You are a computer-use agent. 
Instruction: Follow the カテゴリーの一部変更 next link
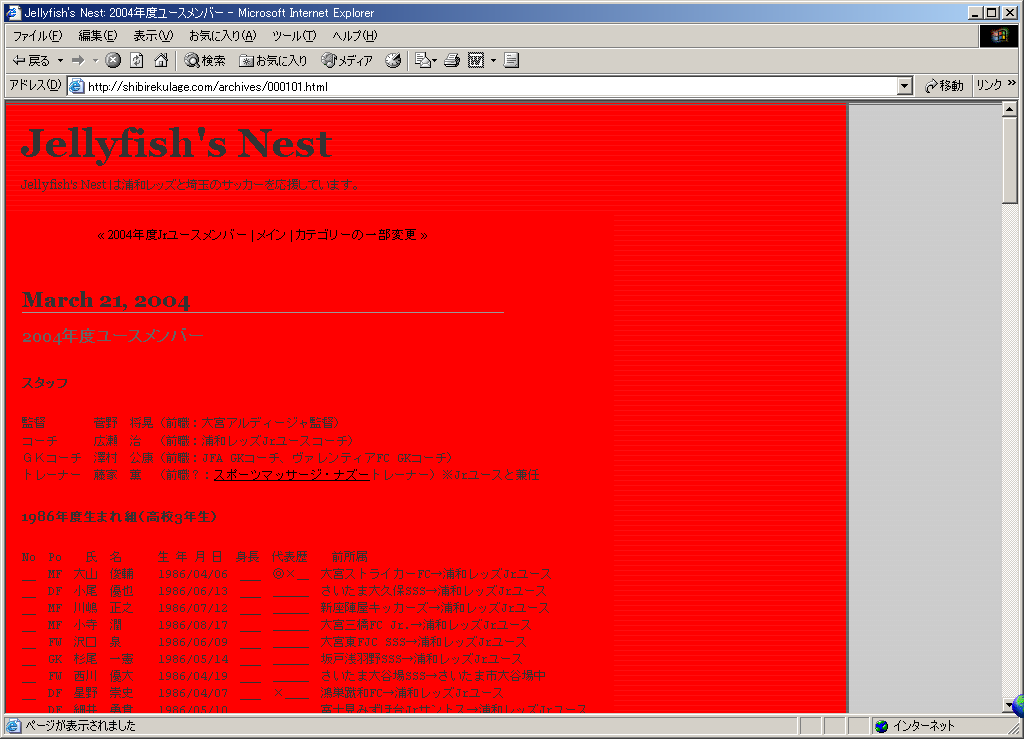pyautogui.click(x=355, y=235)
